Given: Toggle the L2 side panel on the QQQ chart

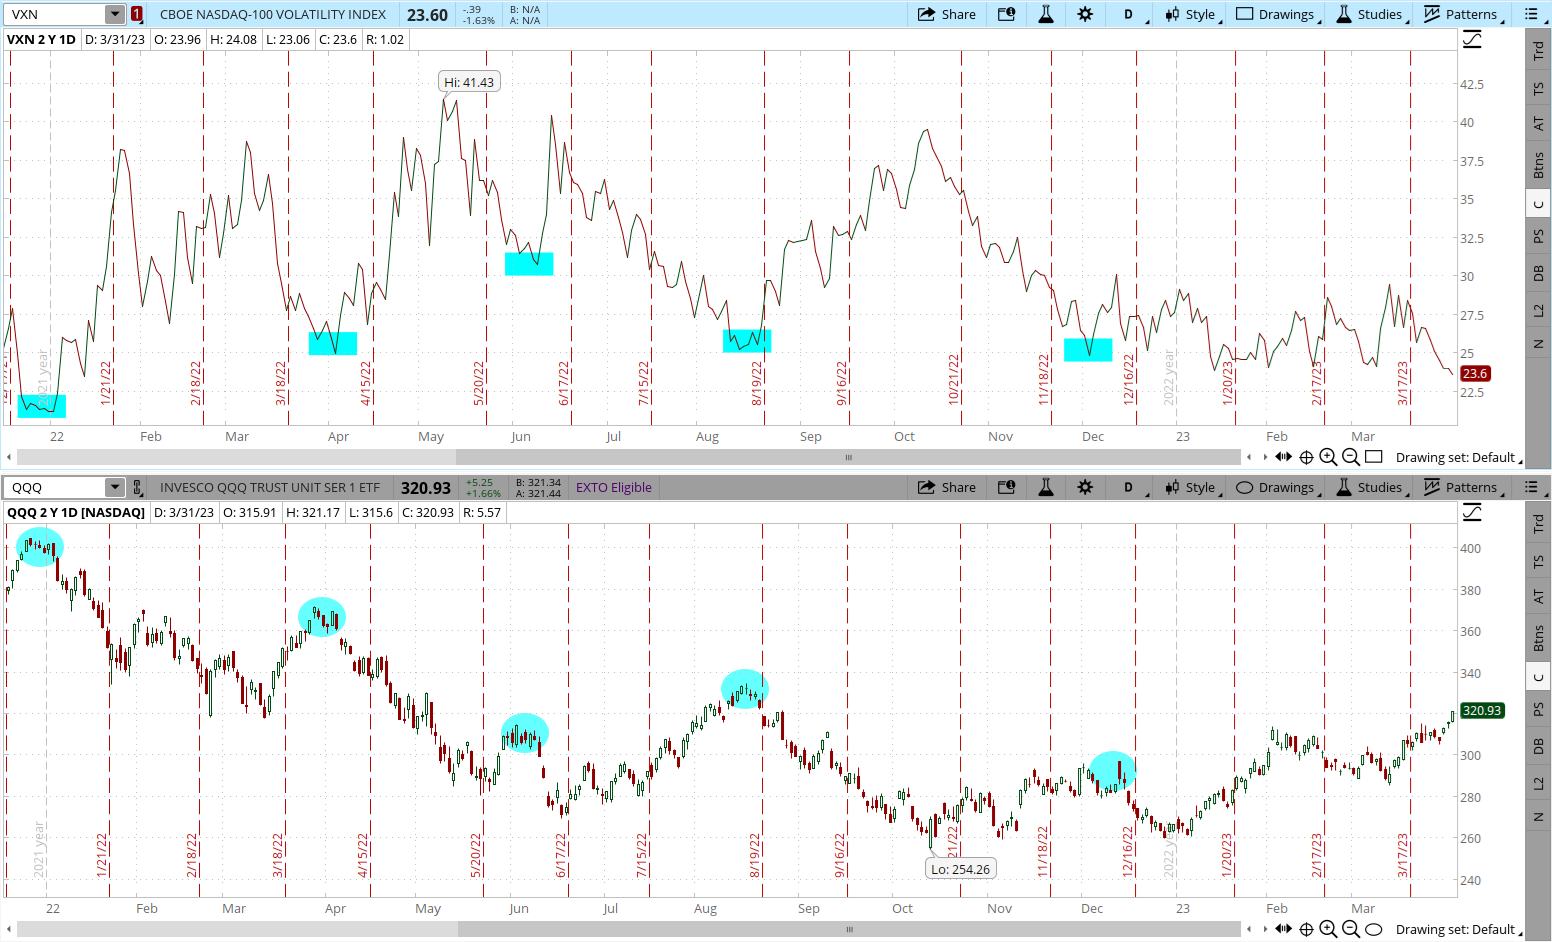Looking at the screenshot, I should point(1538,783).
